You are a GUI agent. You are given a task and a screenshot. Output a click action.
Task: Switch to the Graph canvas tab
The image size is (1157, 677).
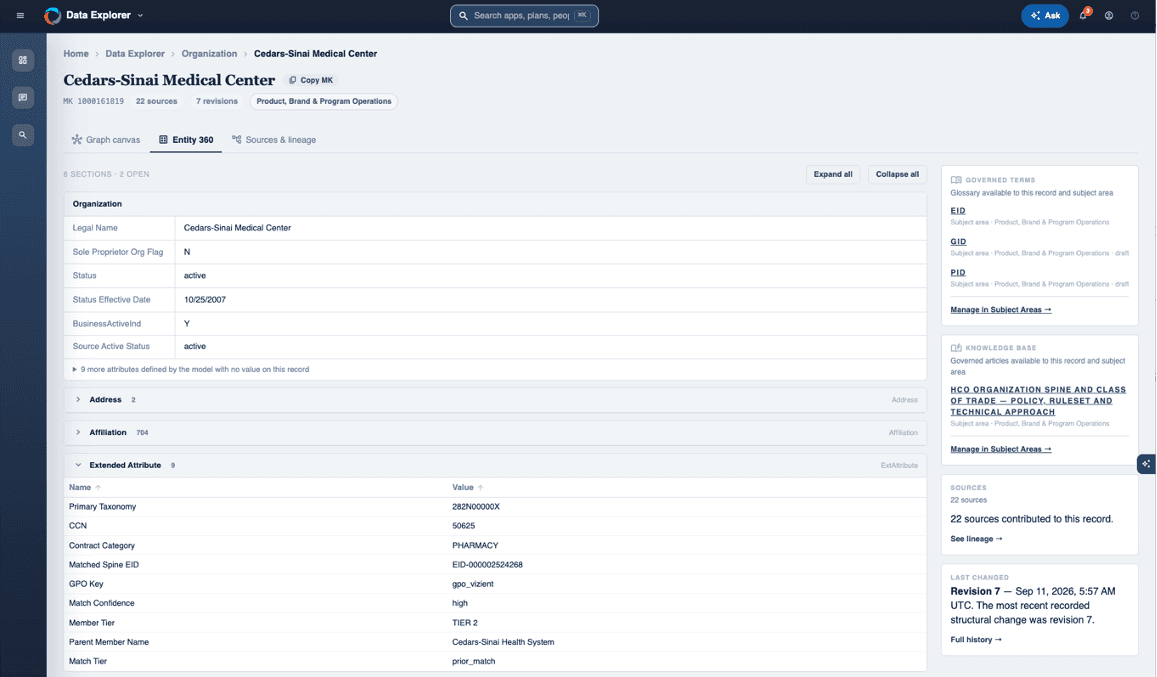[x=106, y=140]
